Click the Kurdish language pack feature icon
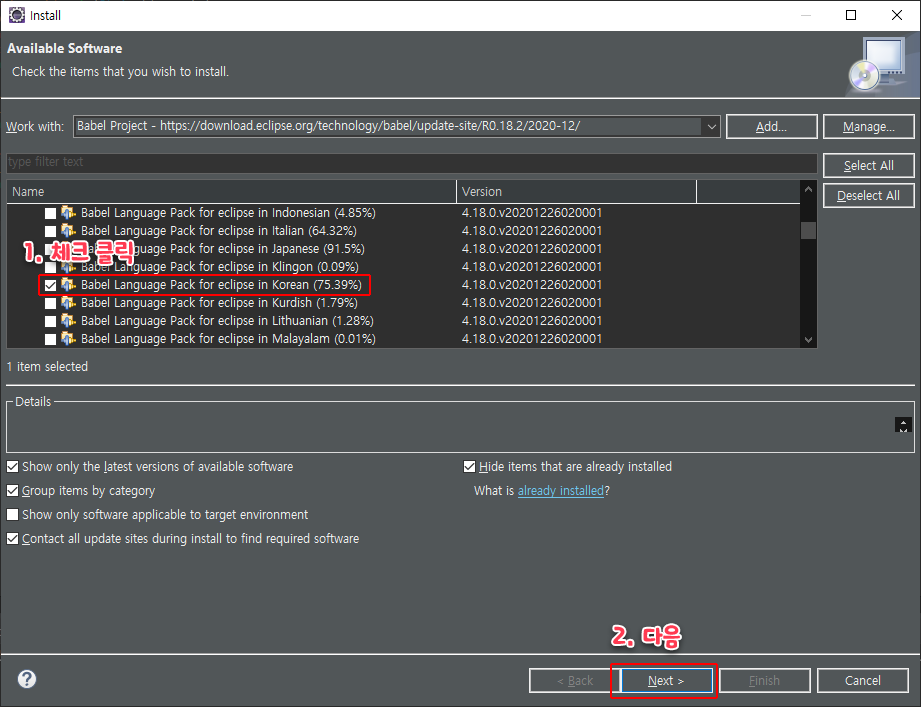Image resolution: width=921 pixels, height=707 pixels. (69, 303)
